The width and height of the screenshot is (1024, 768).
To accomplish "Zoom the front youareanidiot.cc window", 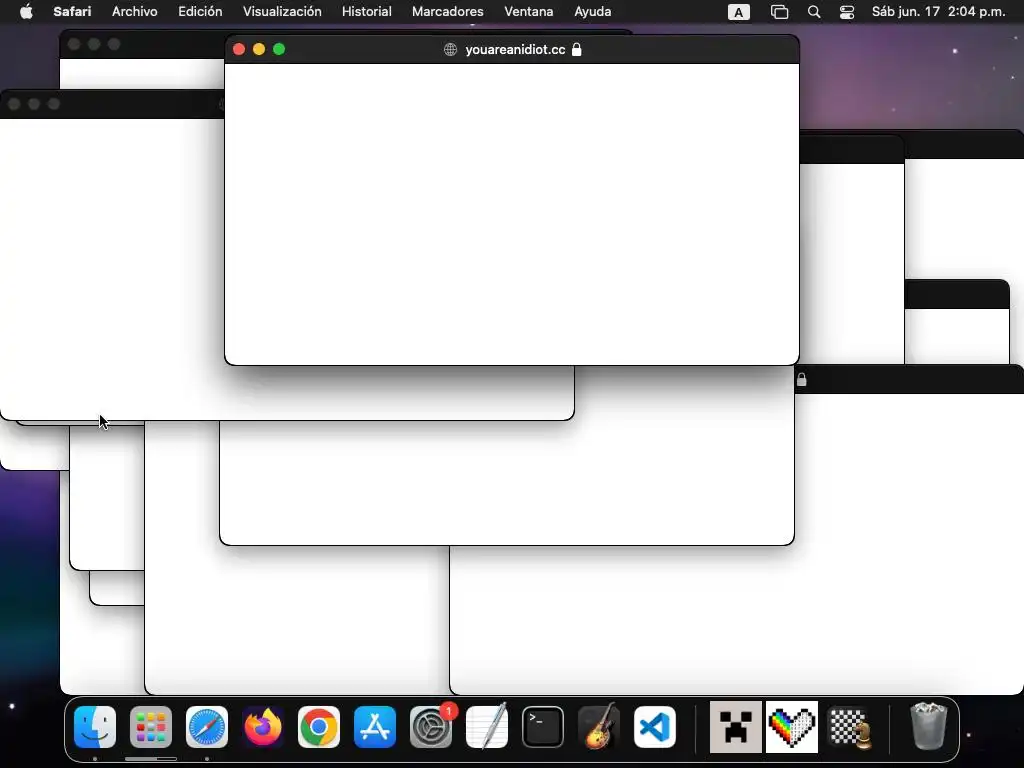I will pyautogui.click(x=279, y=49).
